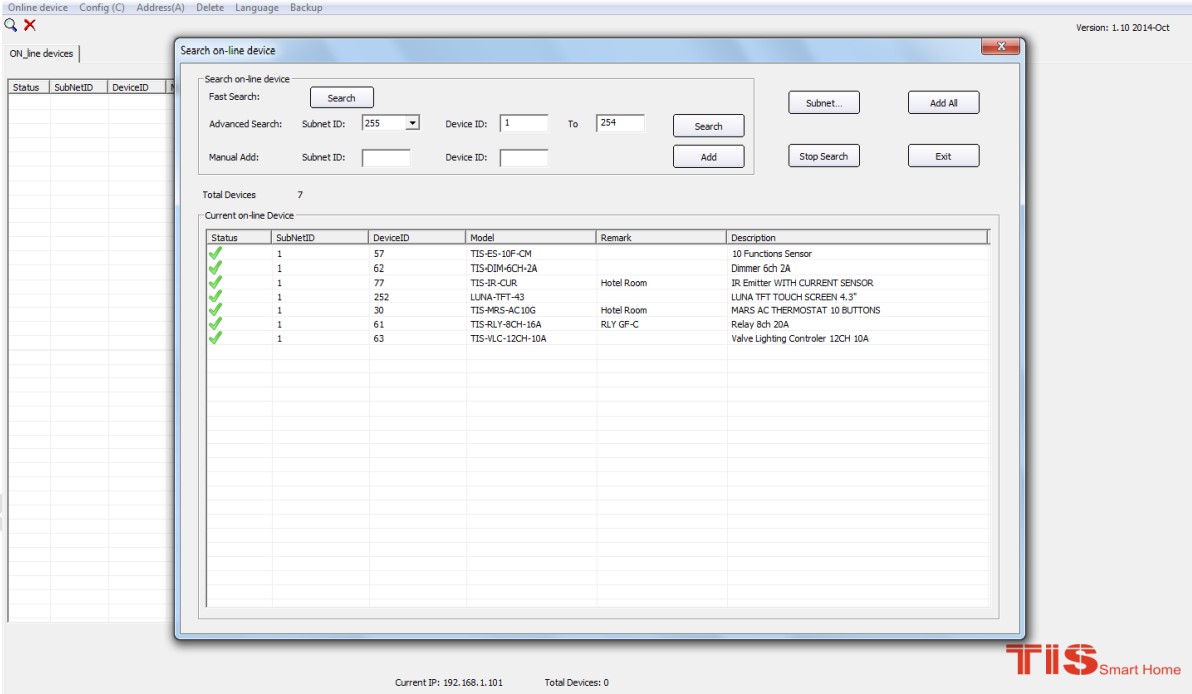
Task: Click the red X delete icon
Action: [30, 25]
